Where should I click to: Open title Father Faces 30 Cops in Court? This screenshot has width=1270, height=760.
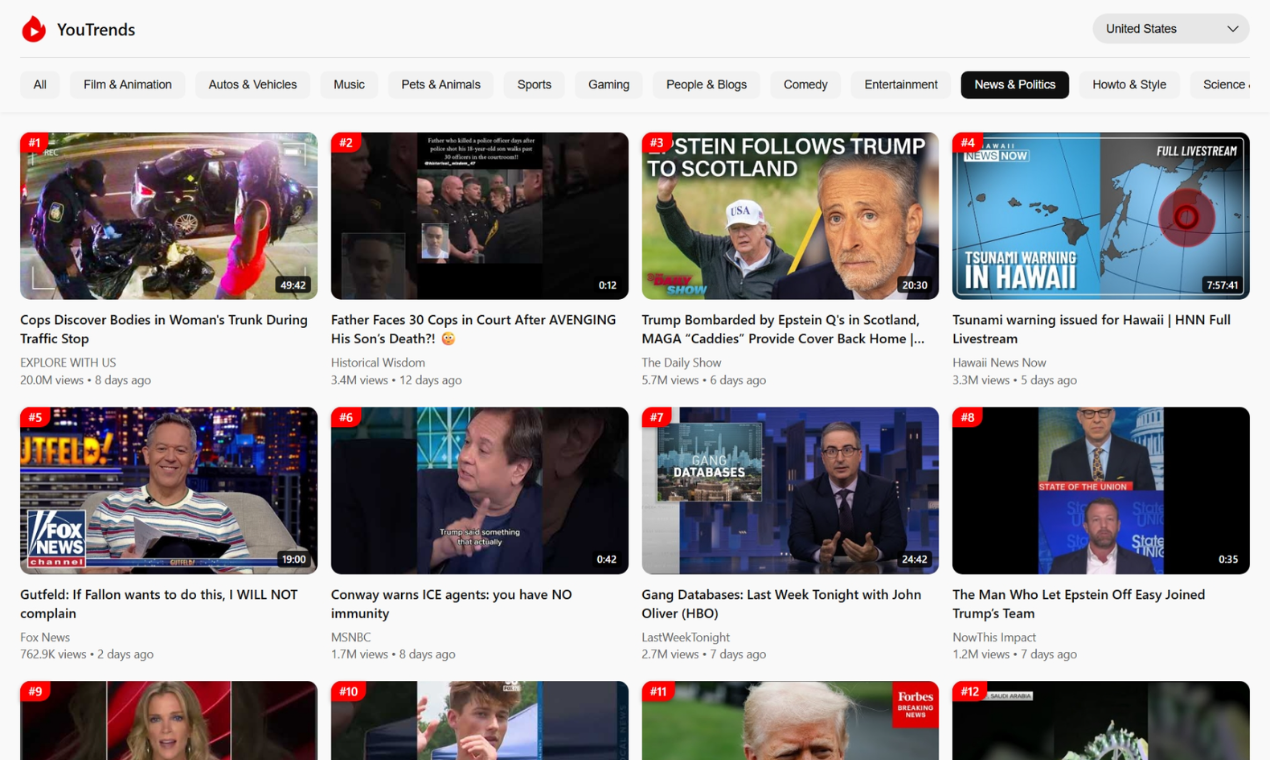pos(474,329)
